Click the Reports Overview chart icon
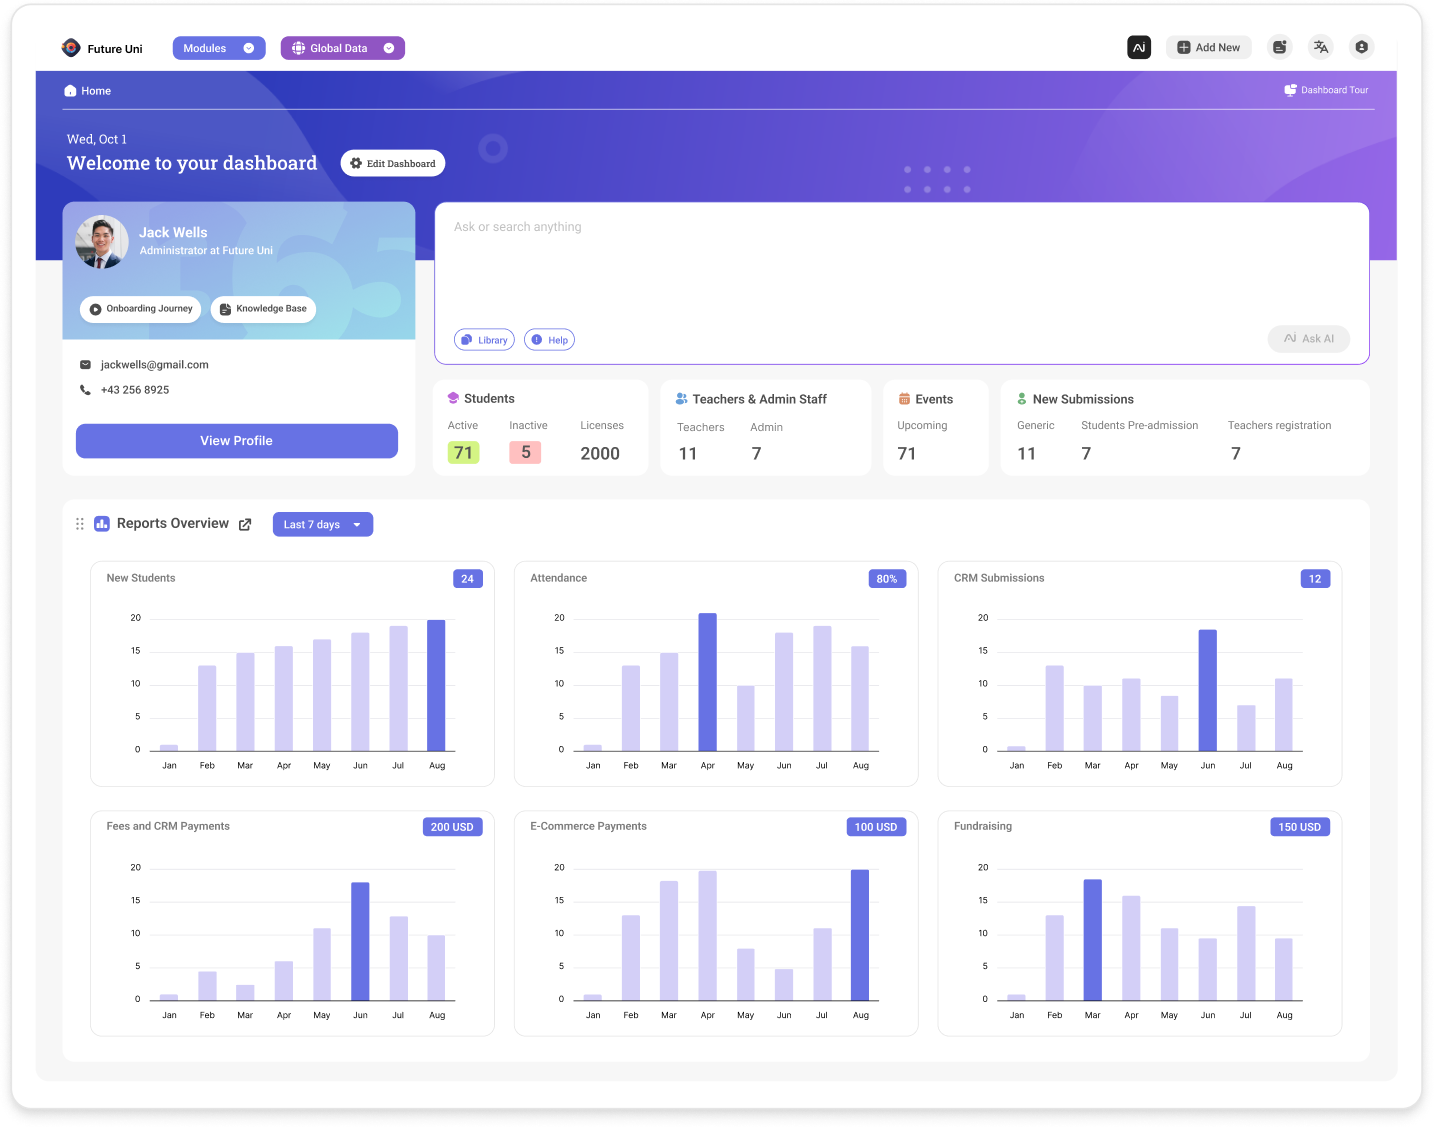 coord(101,524)
